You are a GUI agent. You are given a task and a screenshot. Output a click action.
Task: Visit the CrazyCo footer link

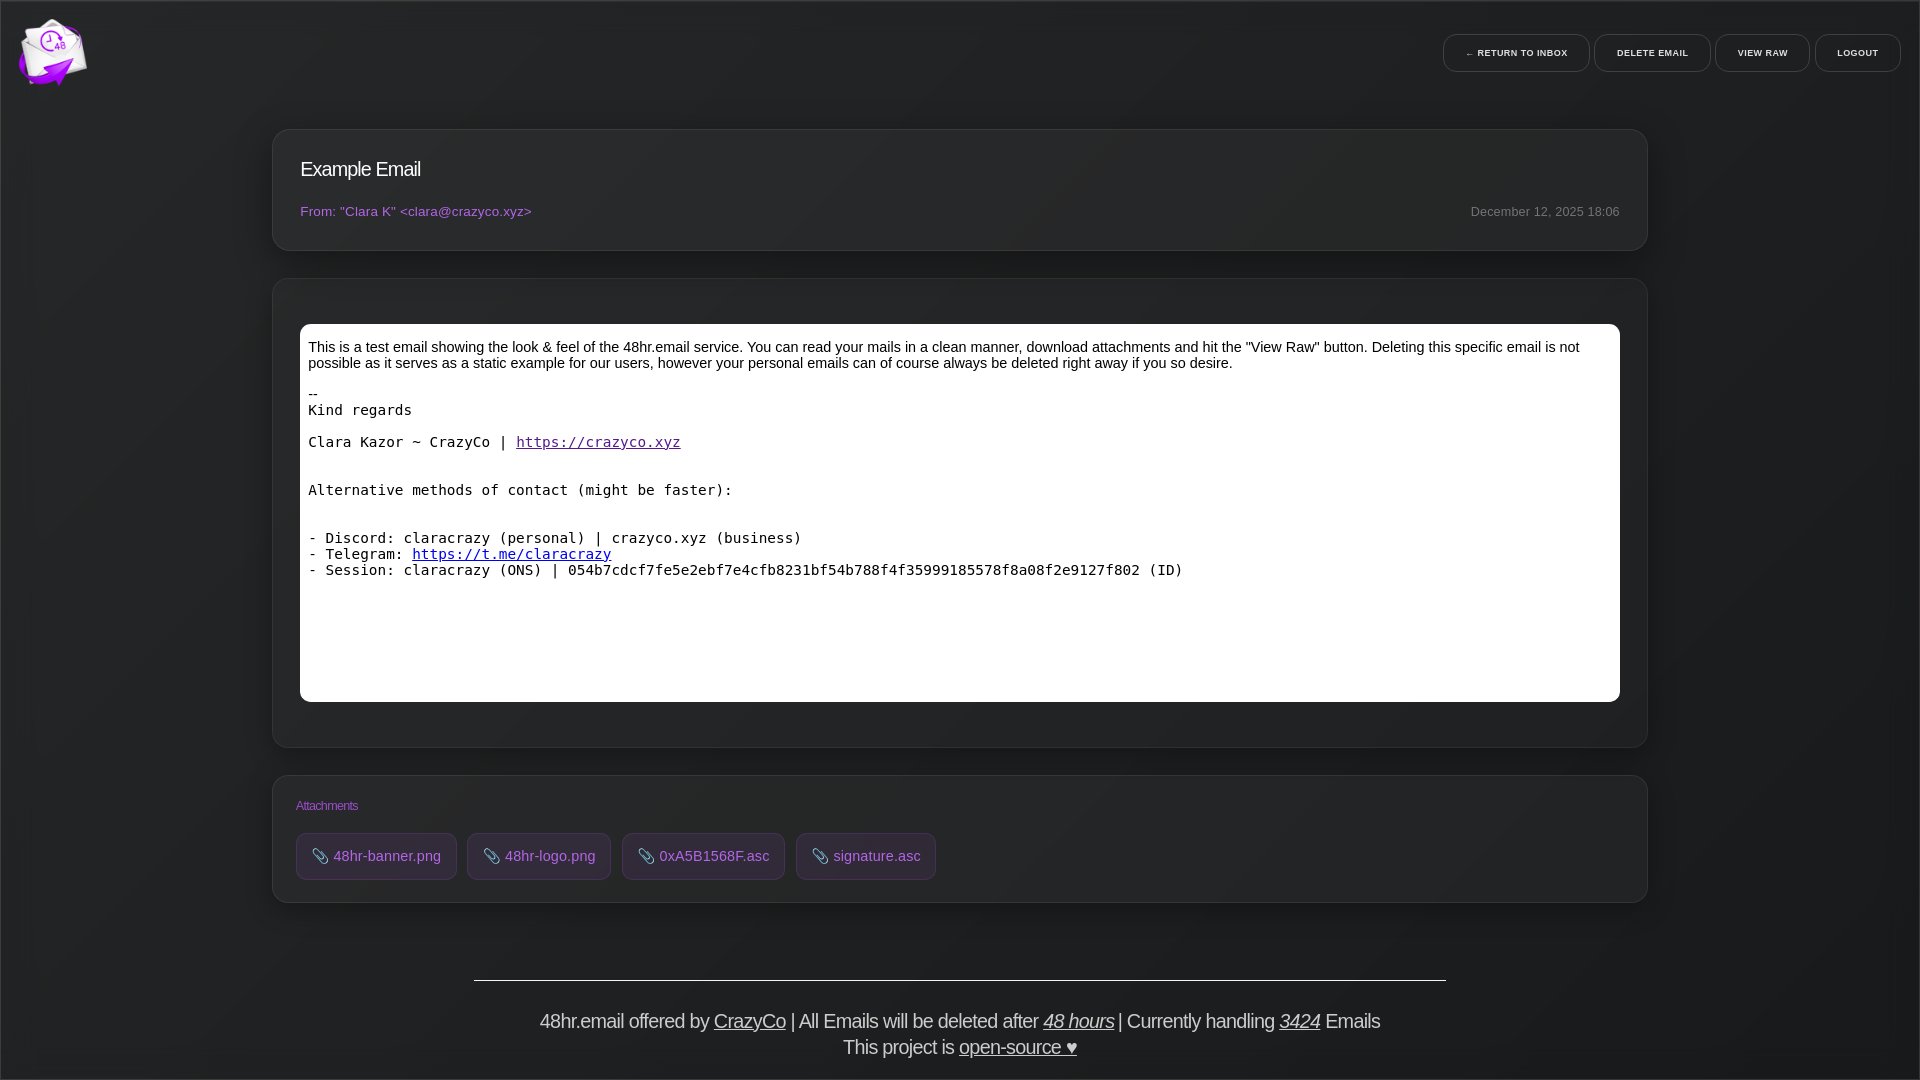coord(749,1021)
